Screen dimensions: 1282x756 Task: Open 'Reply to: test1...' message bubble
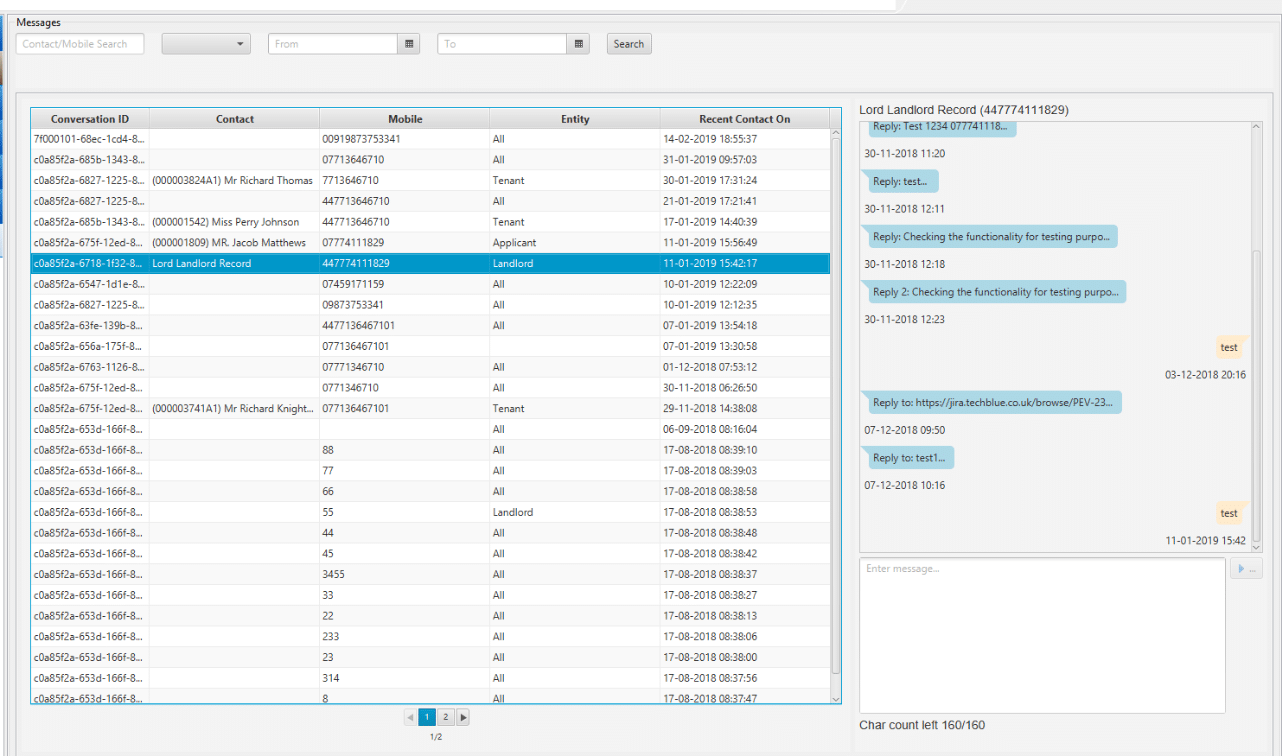pyautogui.click(x=909, y=458)
